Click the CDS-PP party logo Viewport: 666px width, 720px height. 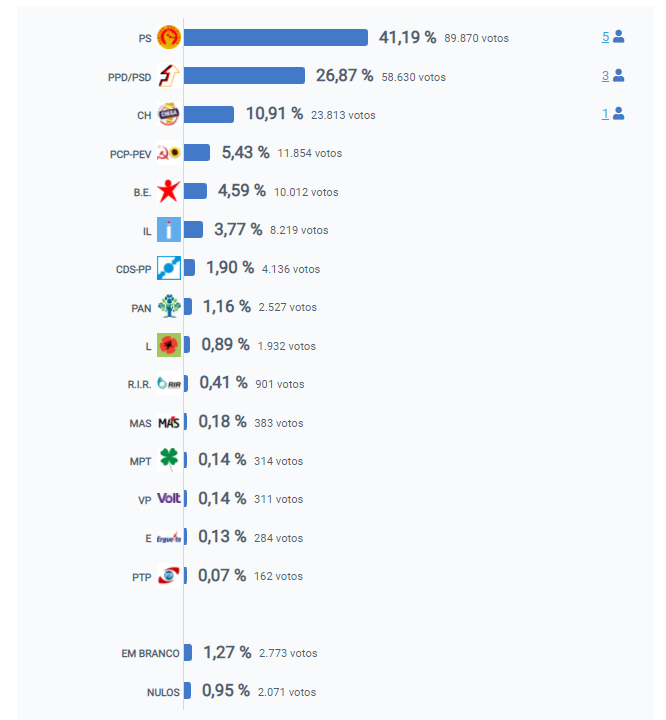[169, 268]
